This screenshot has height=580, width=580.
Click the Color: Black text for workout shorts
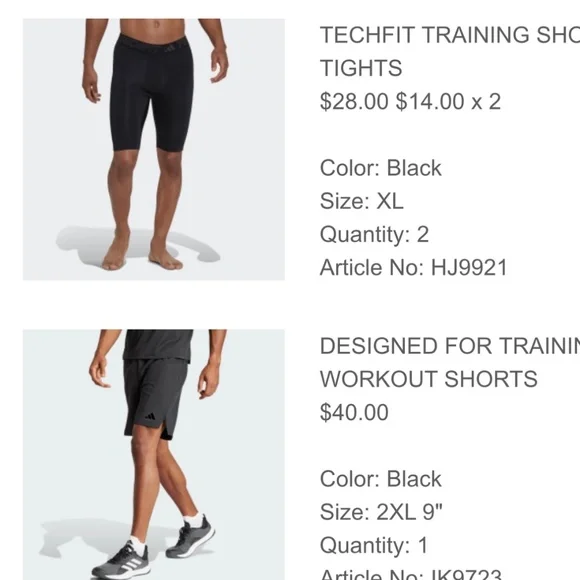pos(381,479)
